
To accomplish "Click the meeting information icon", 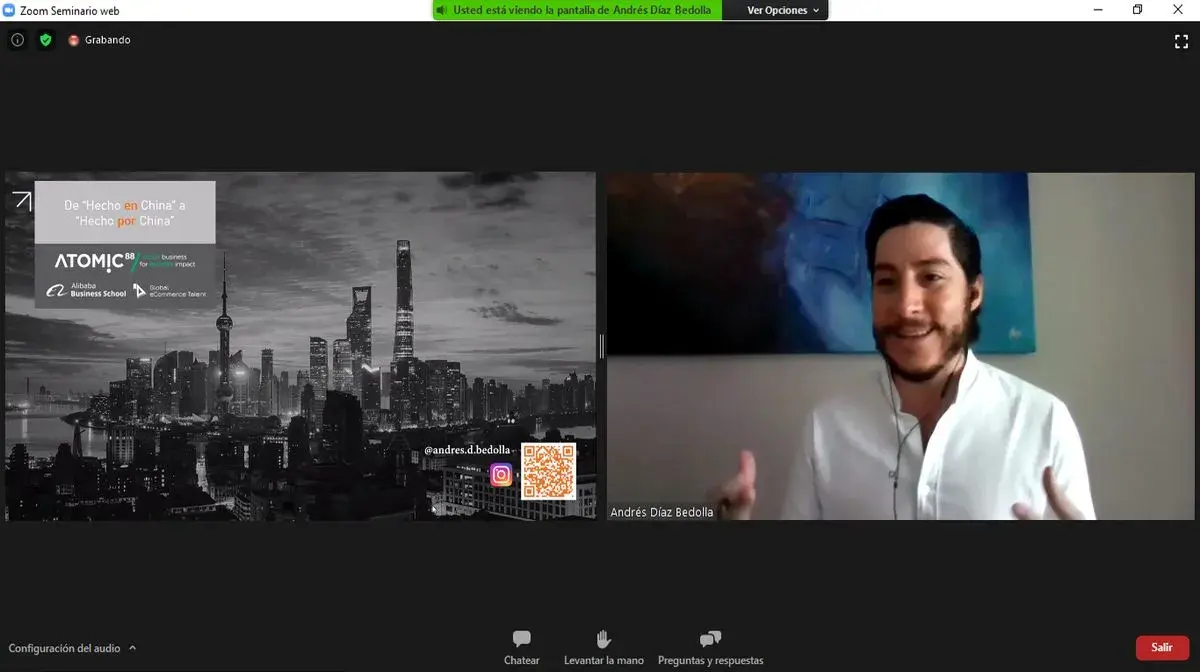I will [17, 40].
